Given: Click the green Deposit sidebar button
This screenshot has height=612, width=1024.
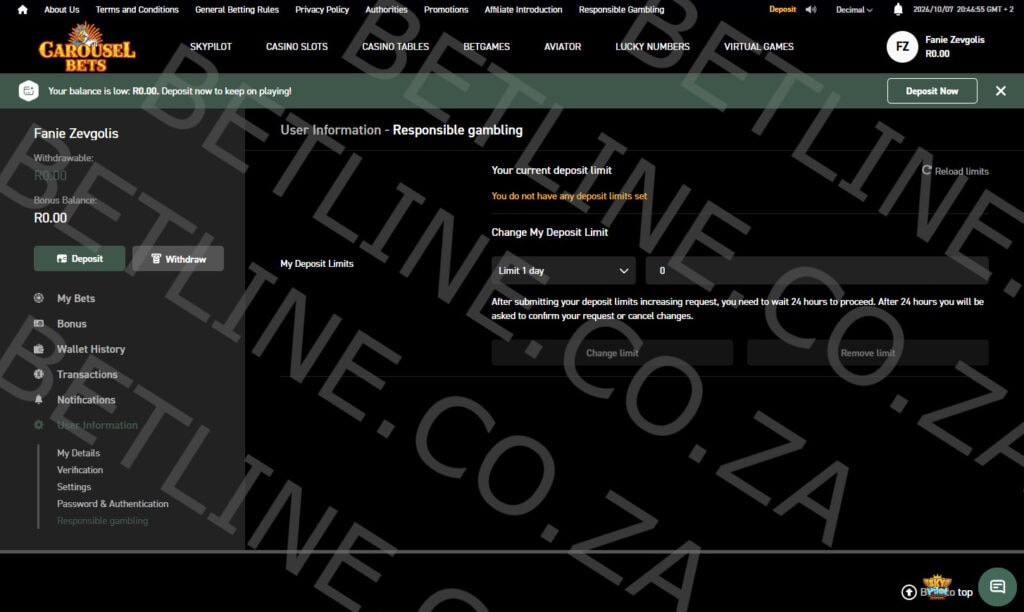Looking at the screenshot, I should pyautogui.click(x=79, y=259).
